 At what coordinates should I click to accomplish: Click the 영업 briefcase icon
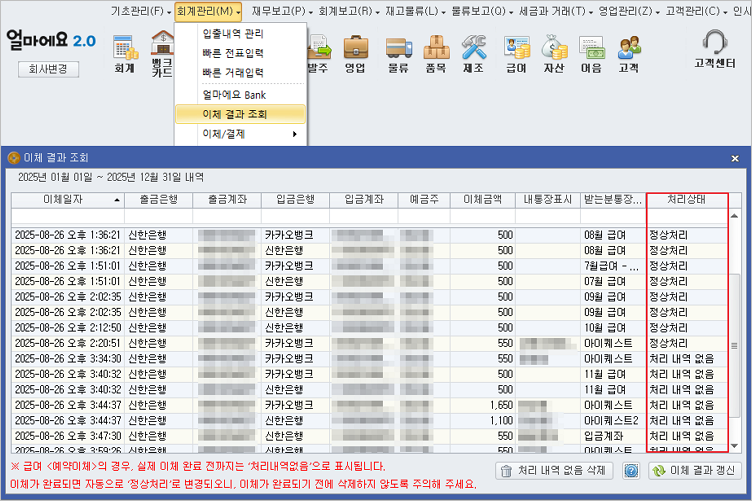coord(355,52)
